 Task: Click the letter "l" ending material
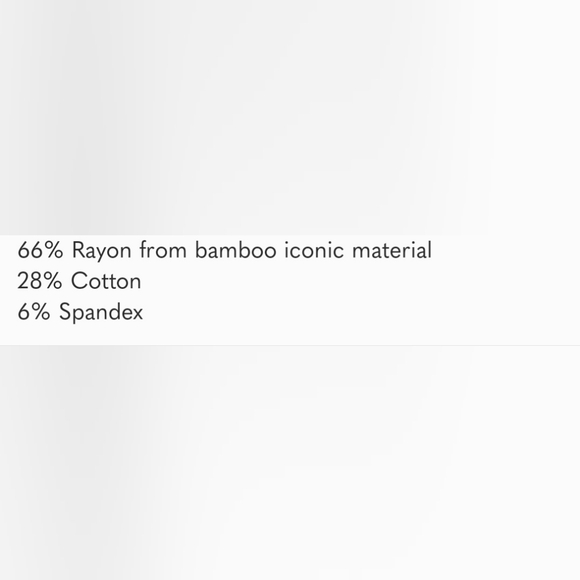tap(429, 249)
